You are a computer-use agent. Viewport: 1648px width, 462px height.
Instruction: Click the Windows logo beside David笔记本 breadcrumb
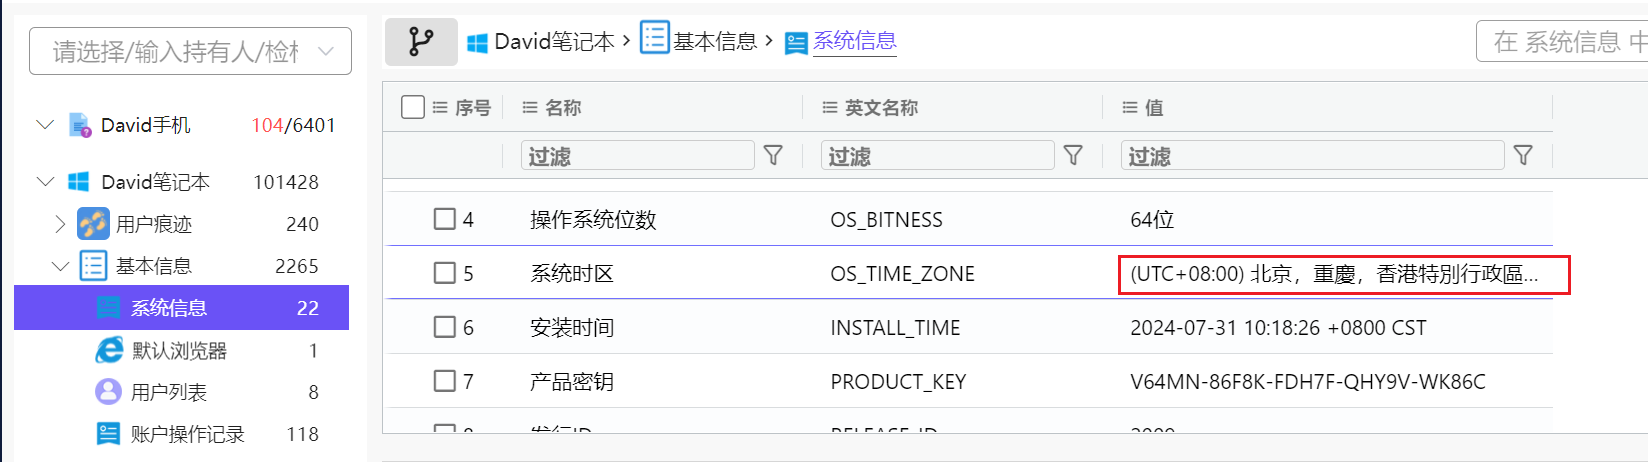click(478, 42)
